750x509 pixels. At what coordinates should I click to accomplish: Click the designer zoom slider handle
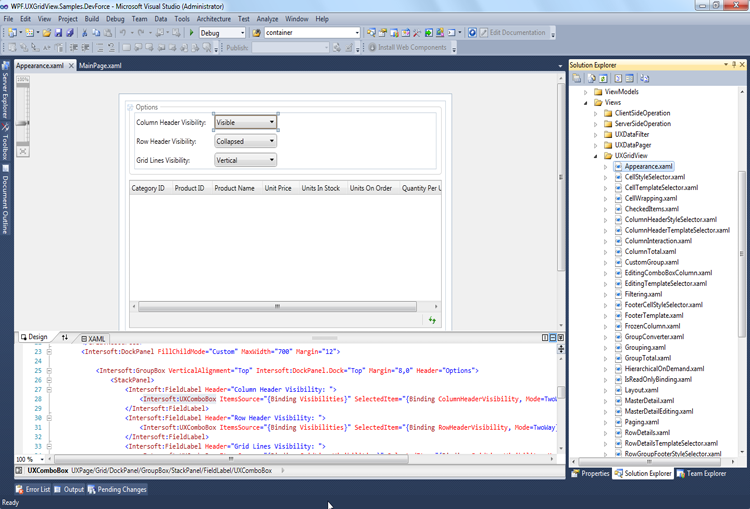click(x=22, y=123)
